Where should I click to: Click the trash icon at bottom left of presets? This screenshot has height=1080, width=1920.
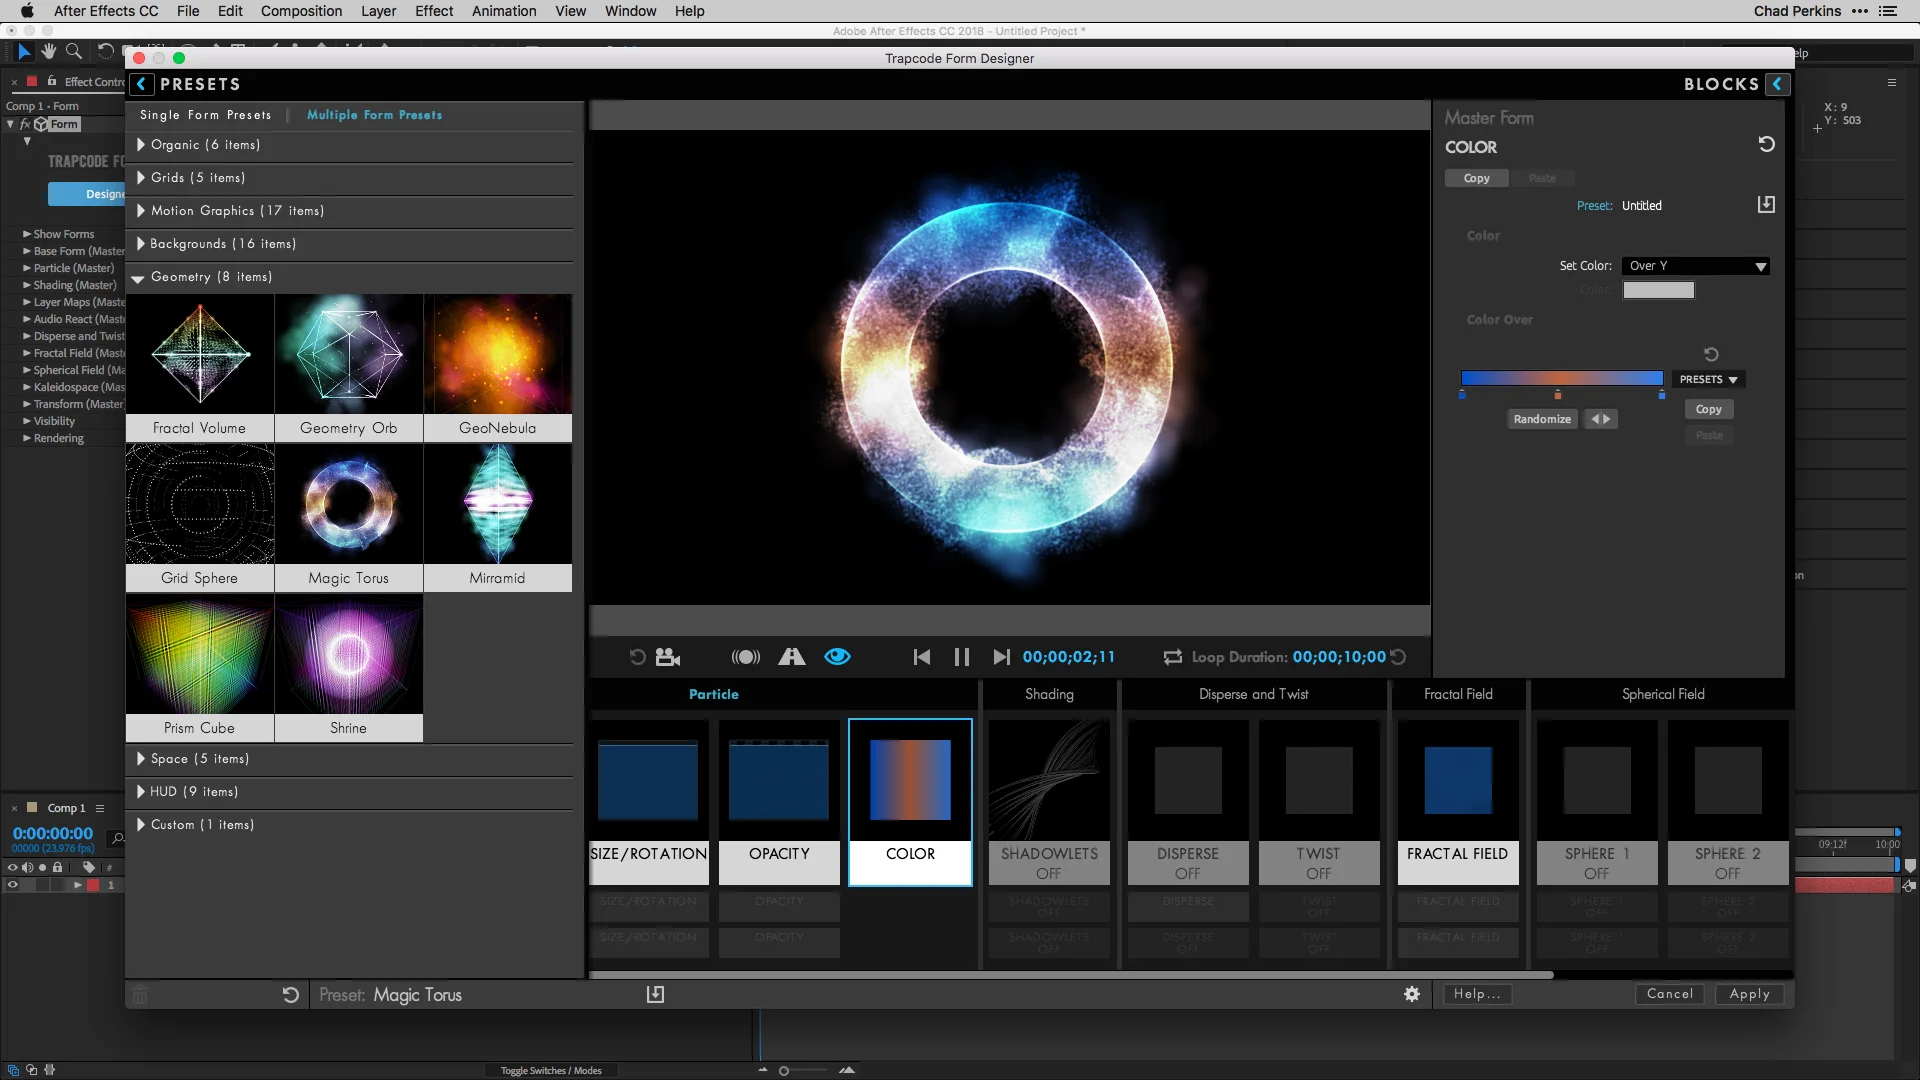coord(140,994)
